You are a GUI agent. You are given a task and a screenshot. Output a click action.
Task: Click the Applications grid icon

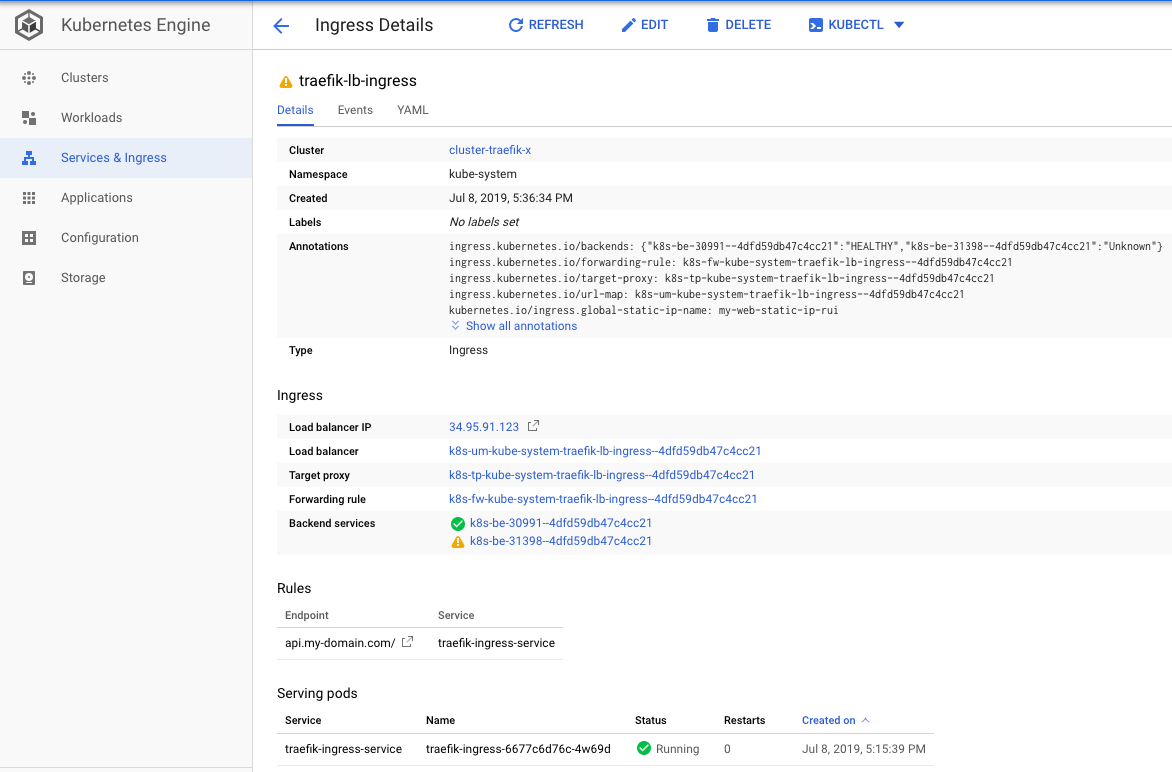(29, 197)
